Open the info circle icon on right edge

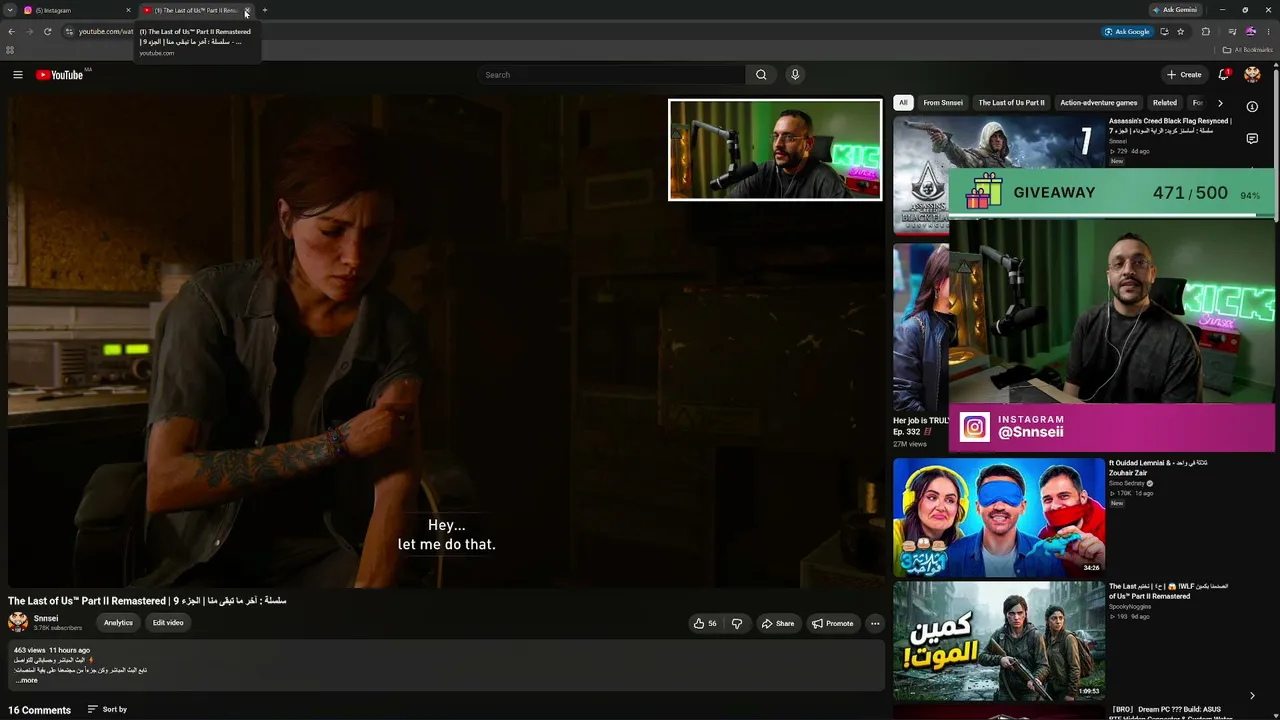pyautogui.click(x=1252, y=106)
